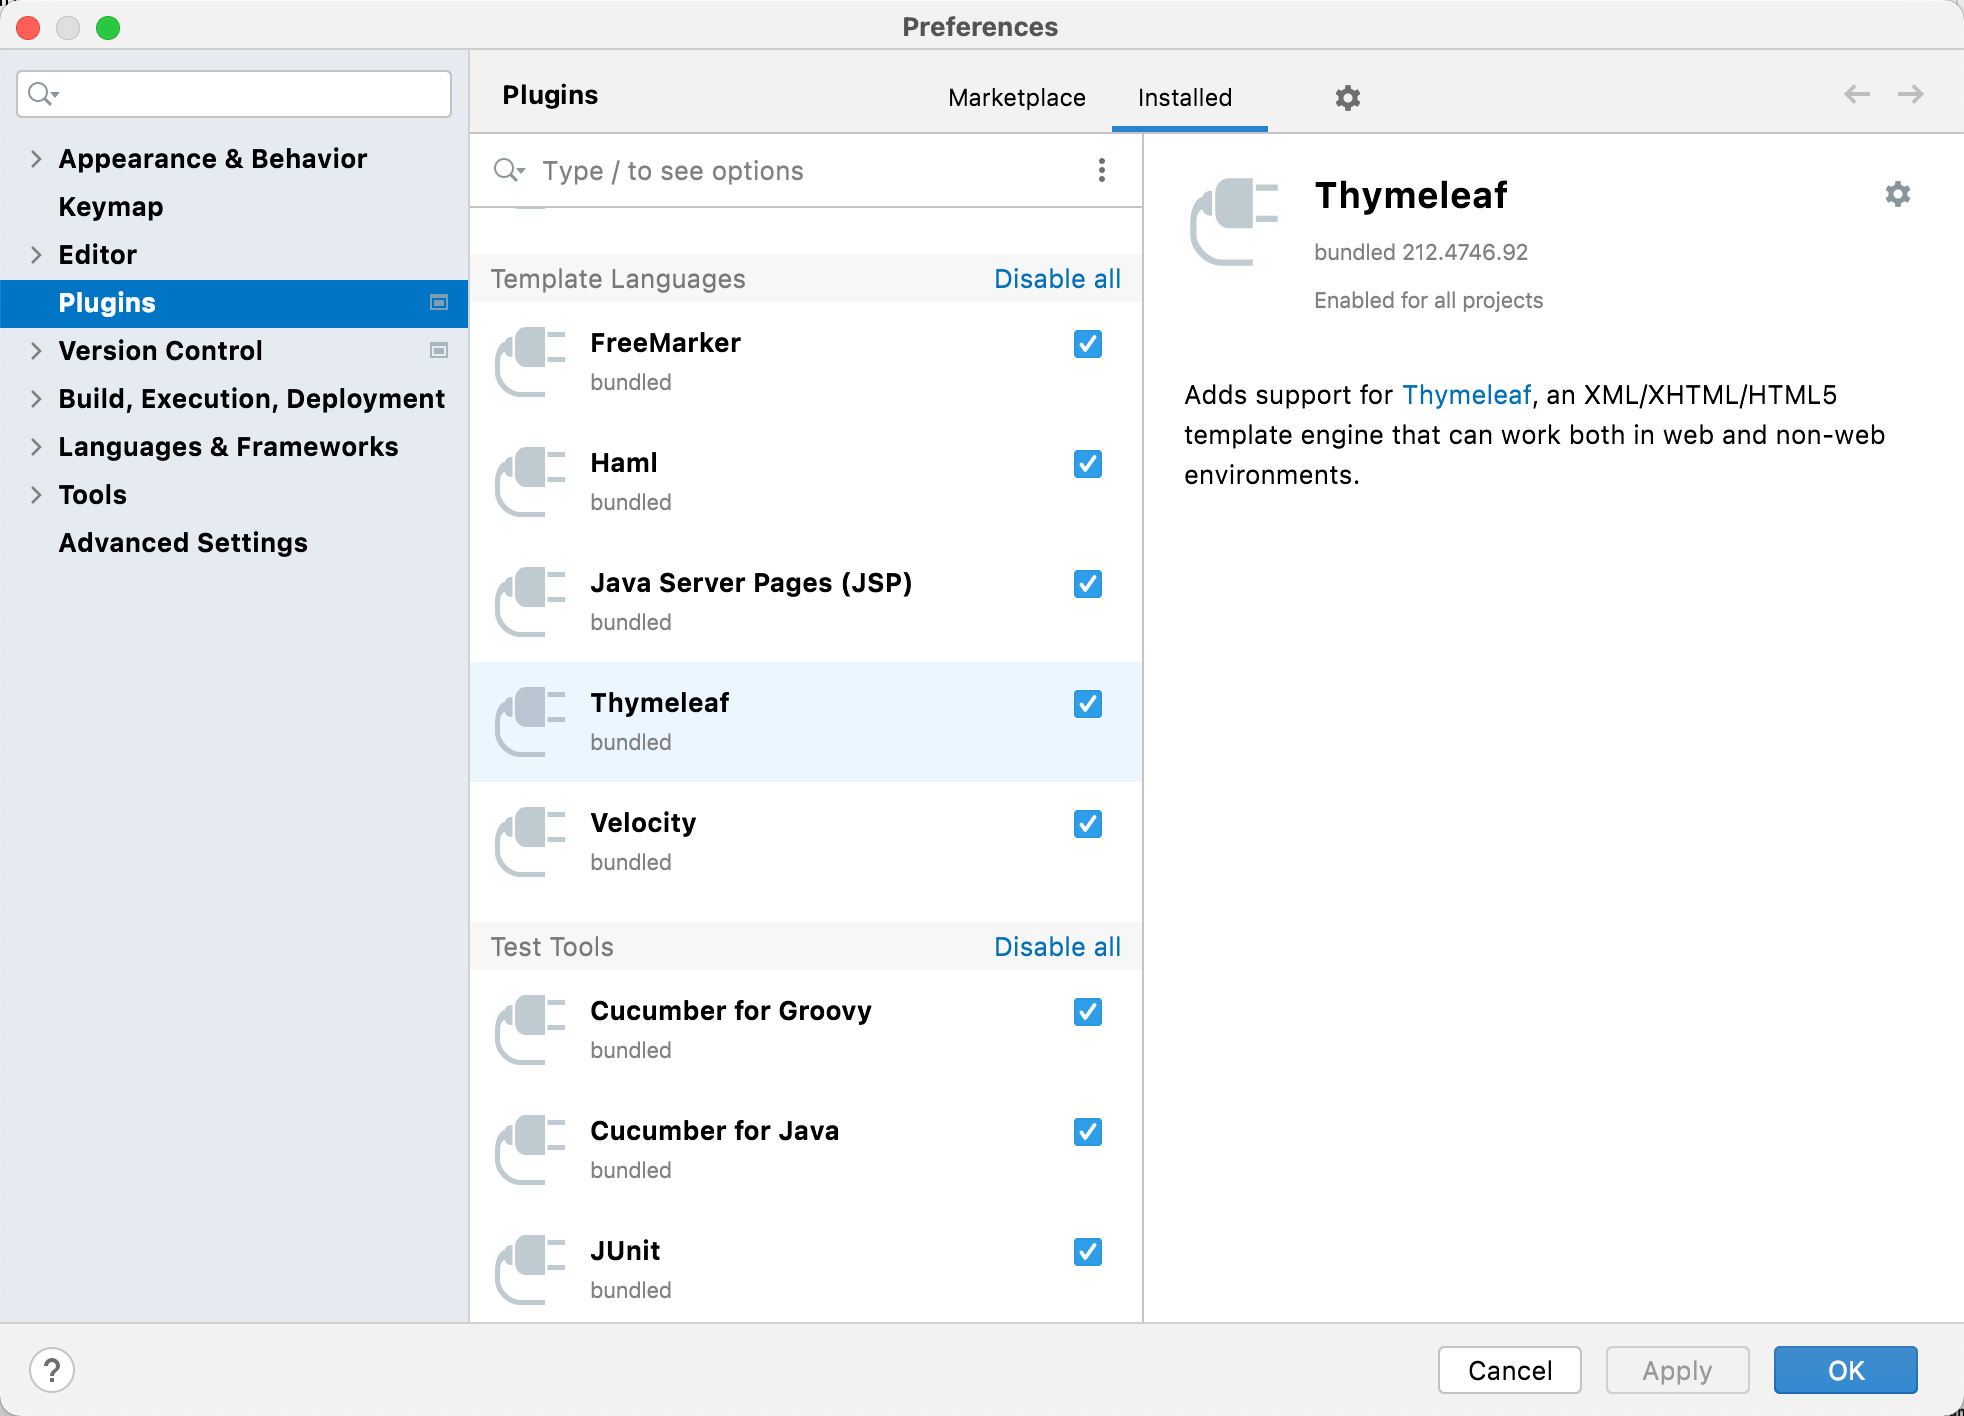Image resolution: width=1964 pixels, height=1416 pixels.
Task: Click the search input field for plugins
Action: point(801,169)
